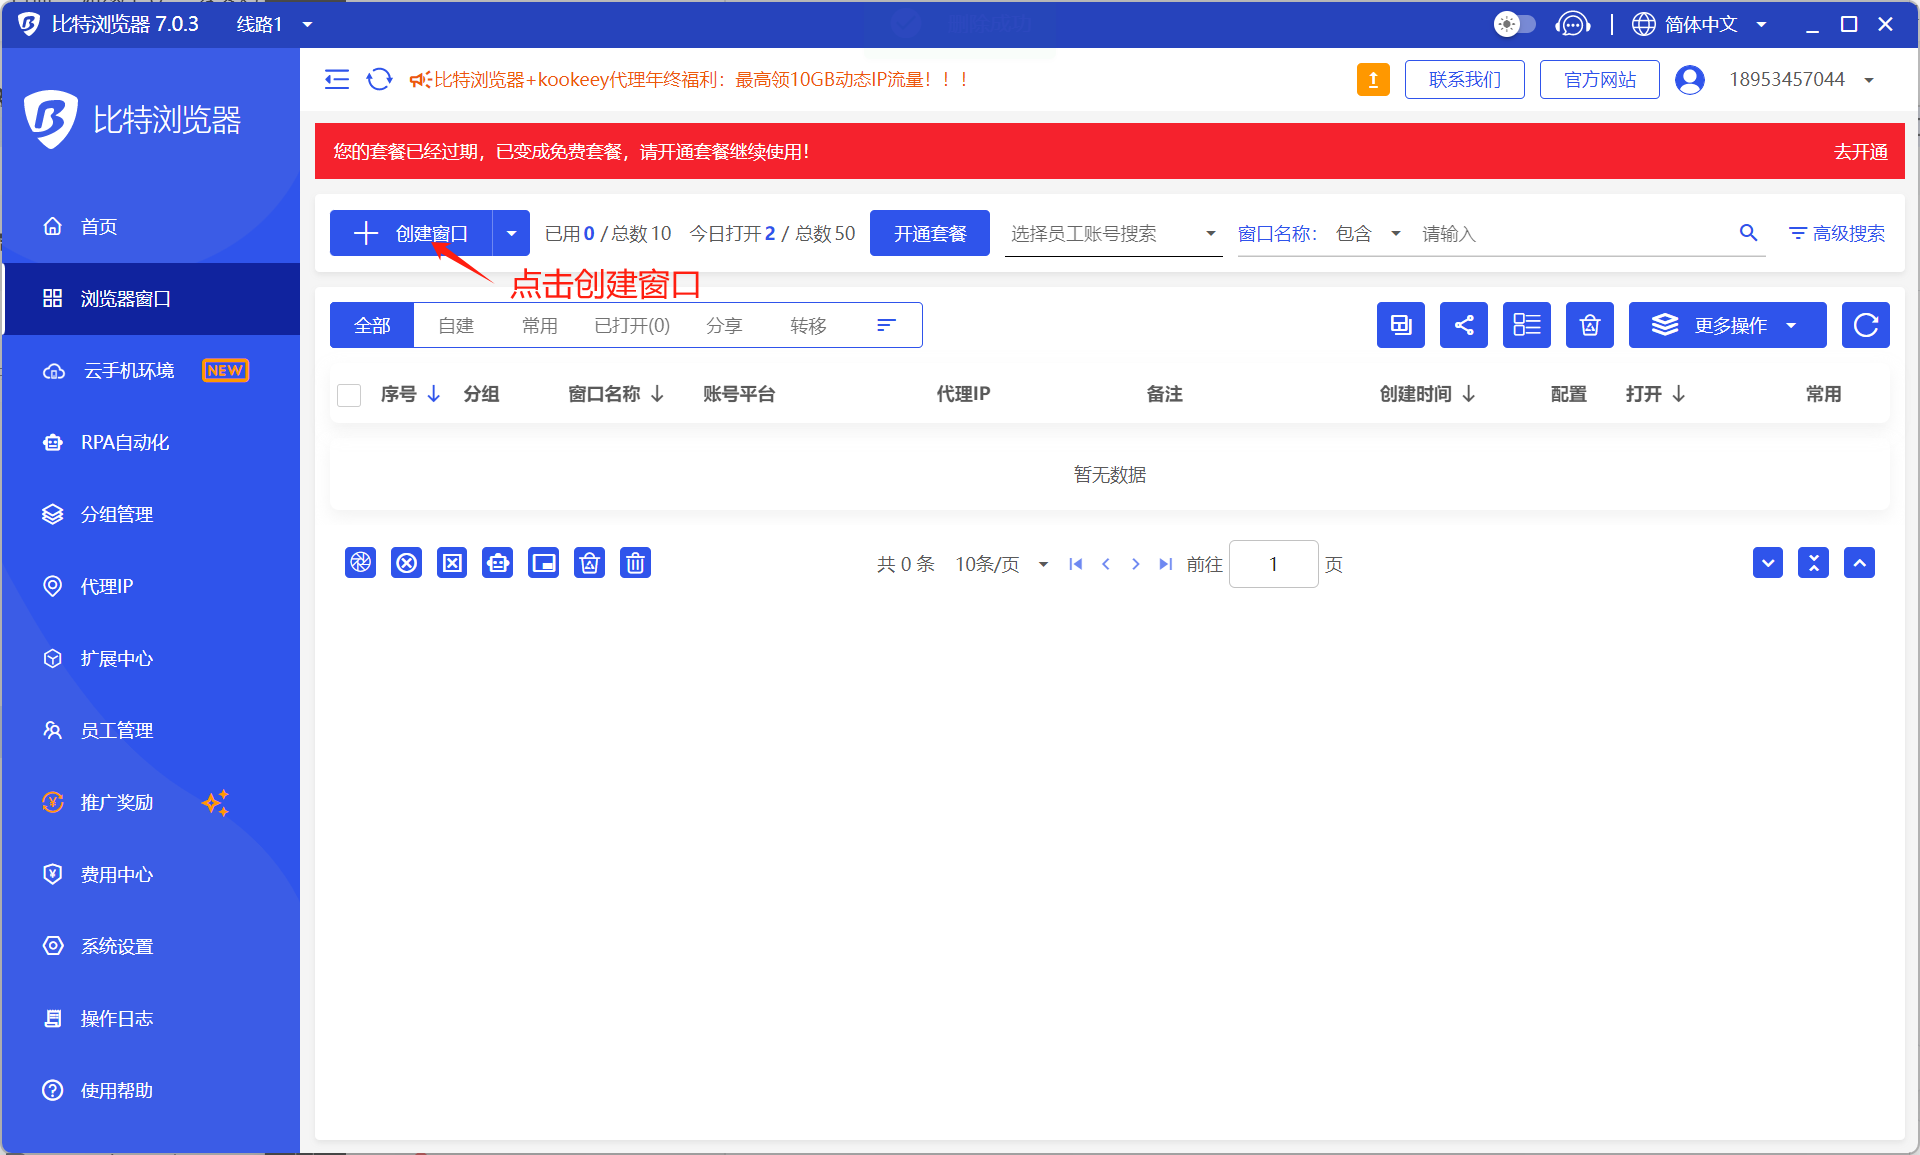Open the recycle bin icon in toolbar

tap(1589, 325)
